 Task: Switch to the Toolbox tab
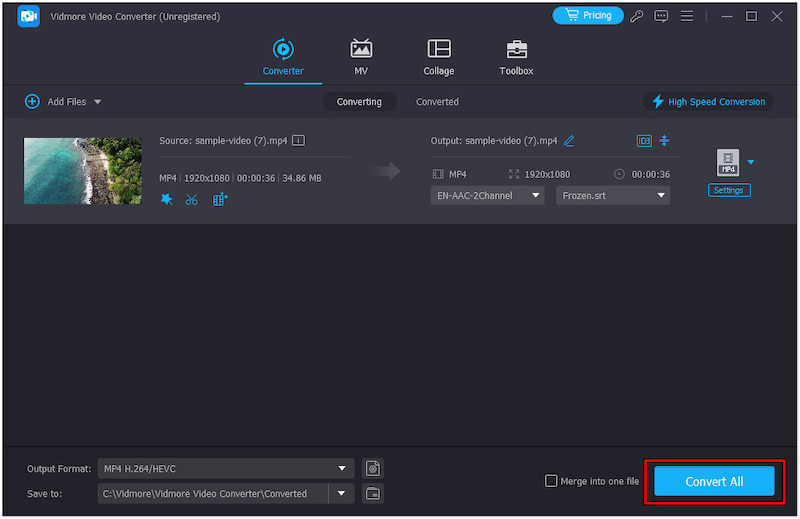[x=516, y=58]
